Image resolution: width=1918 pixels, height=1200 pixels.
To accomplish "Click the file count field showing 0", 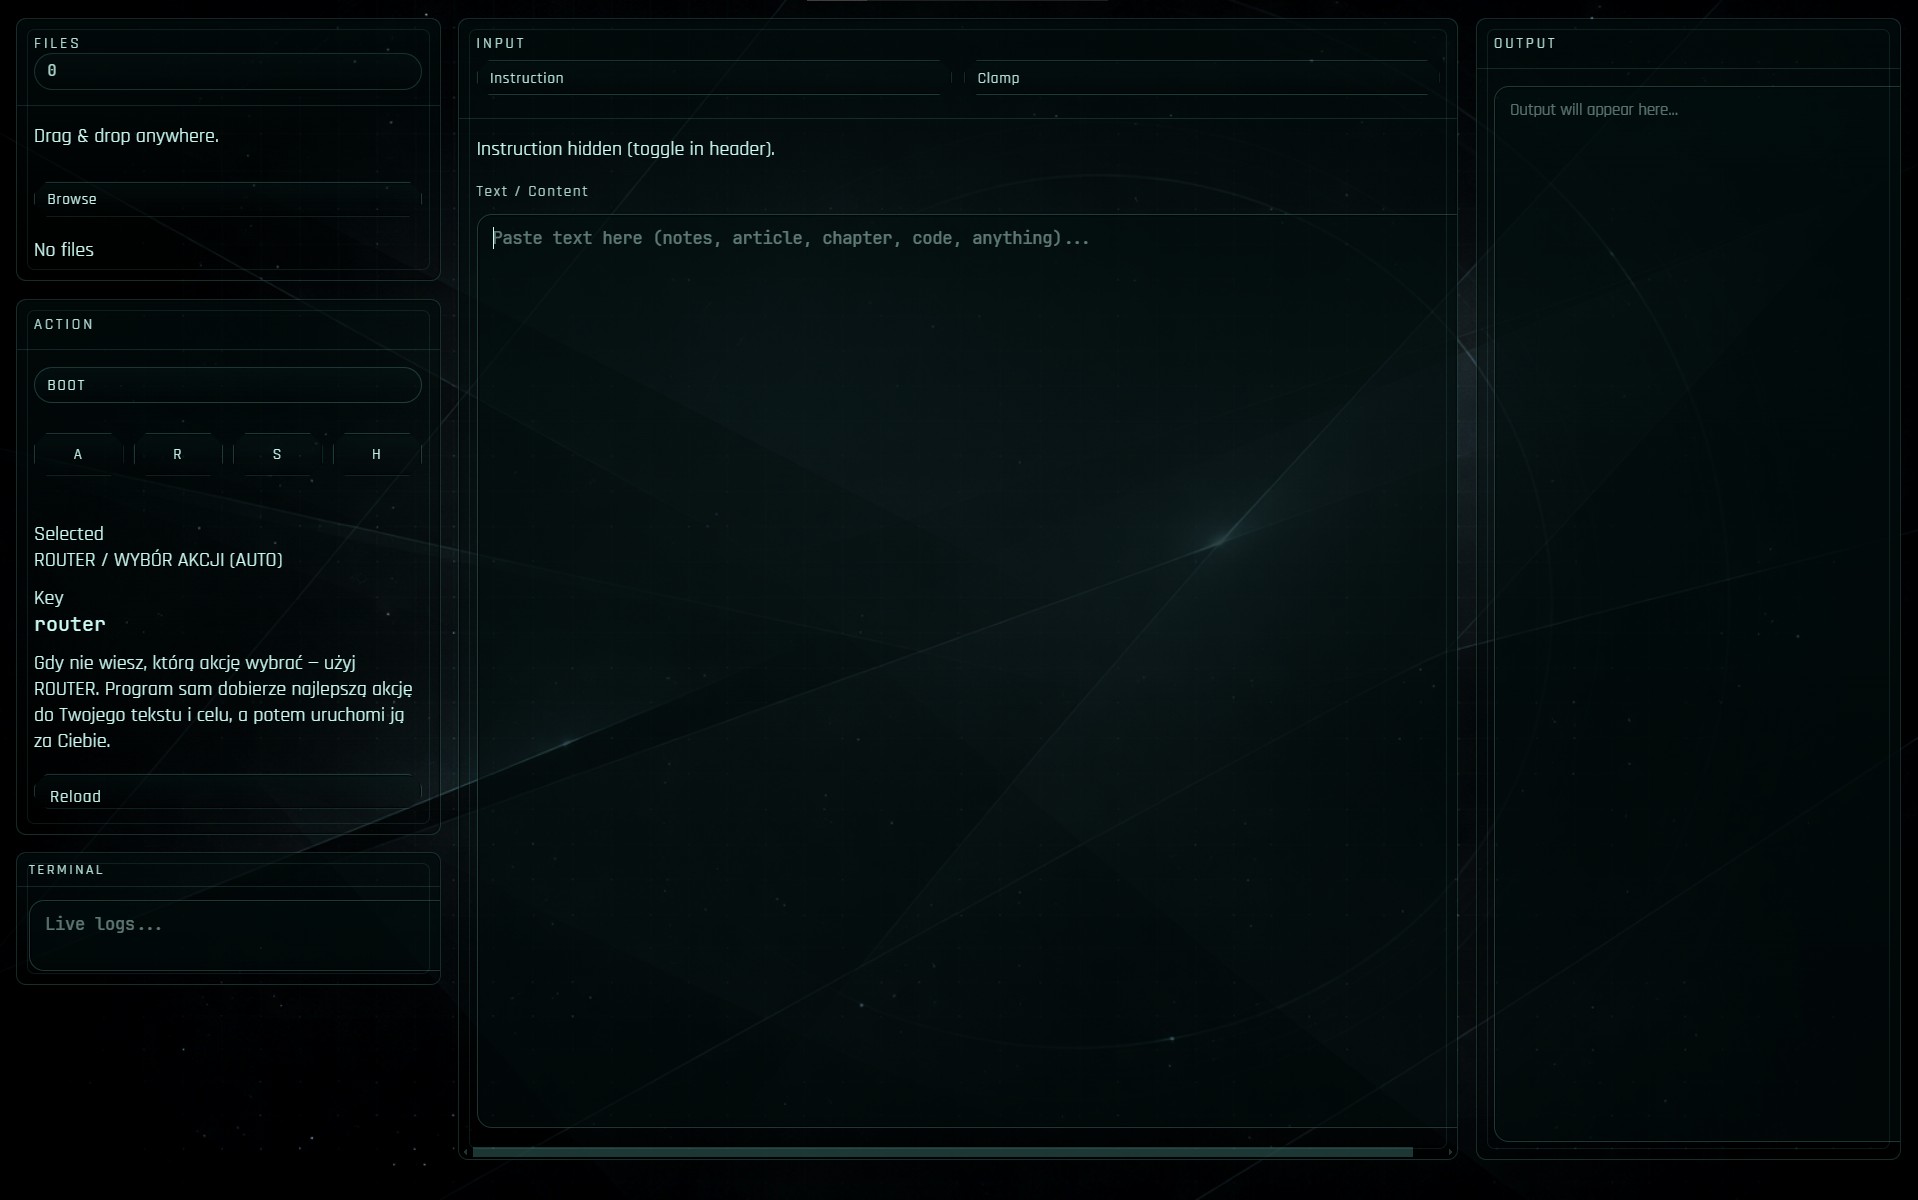I will point(227,71).
